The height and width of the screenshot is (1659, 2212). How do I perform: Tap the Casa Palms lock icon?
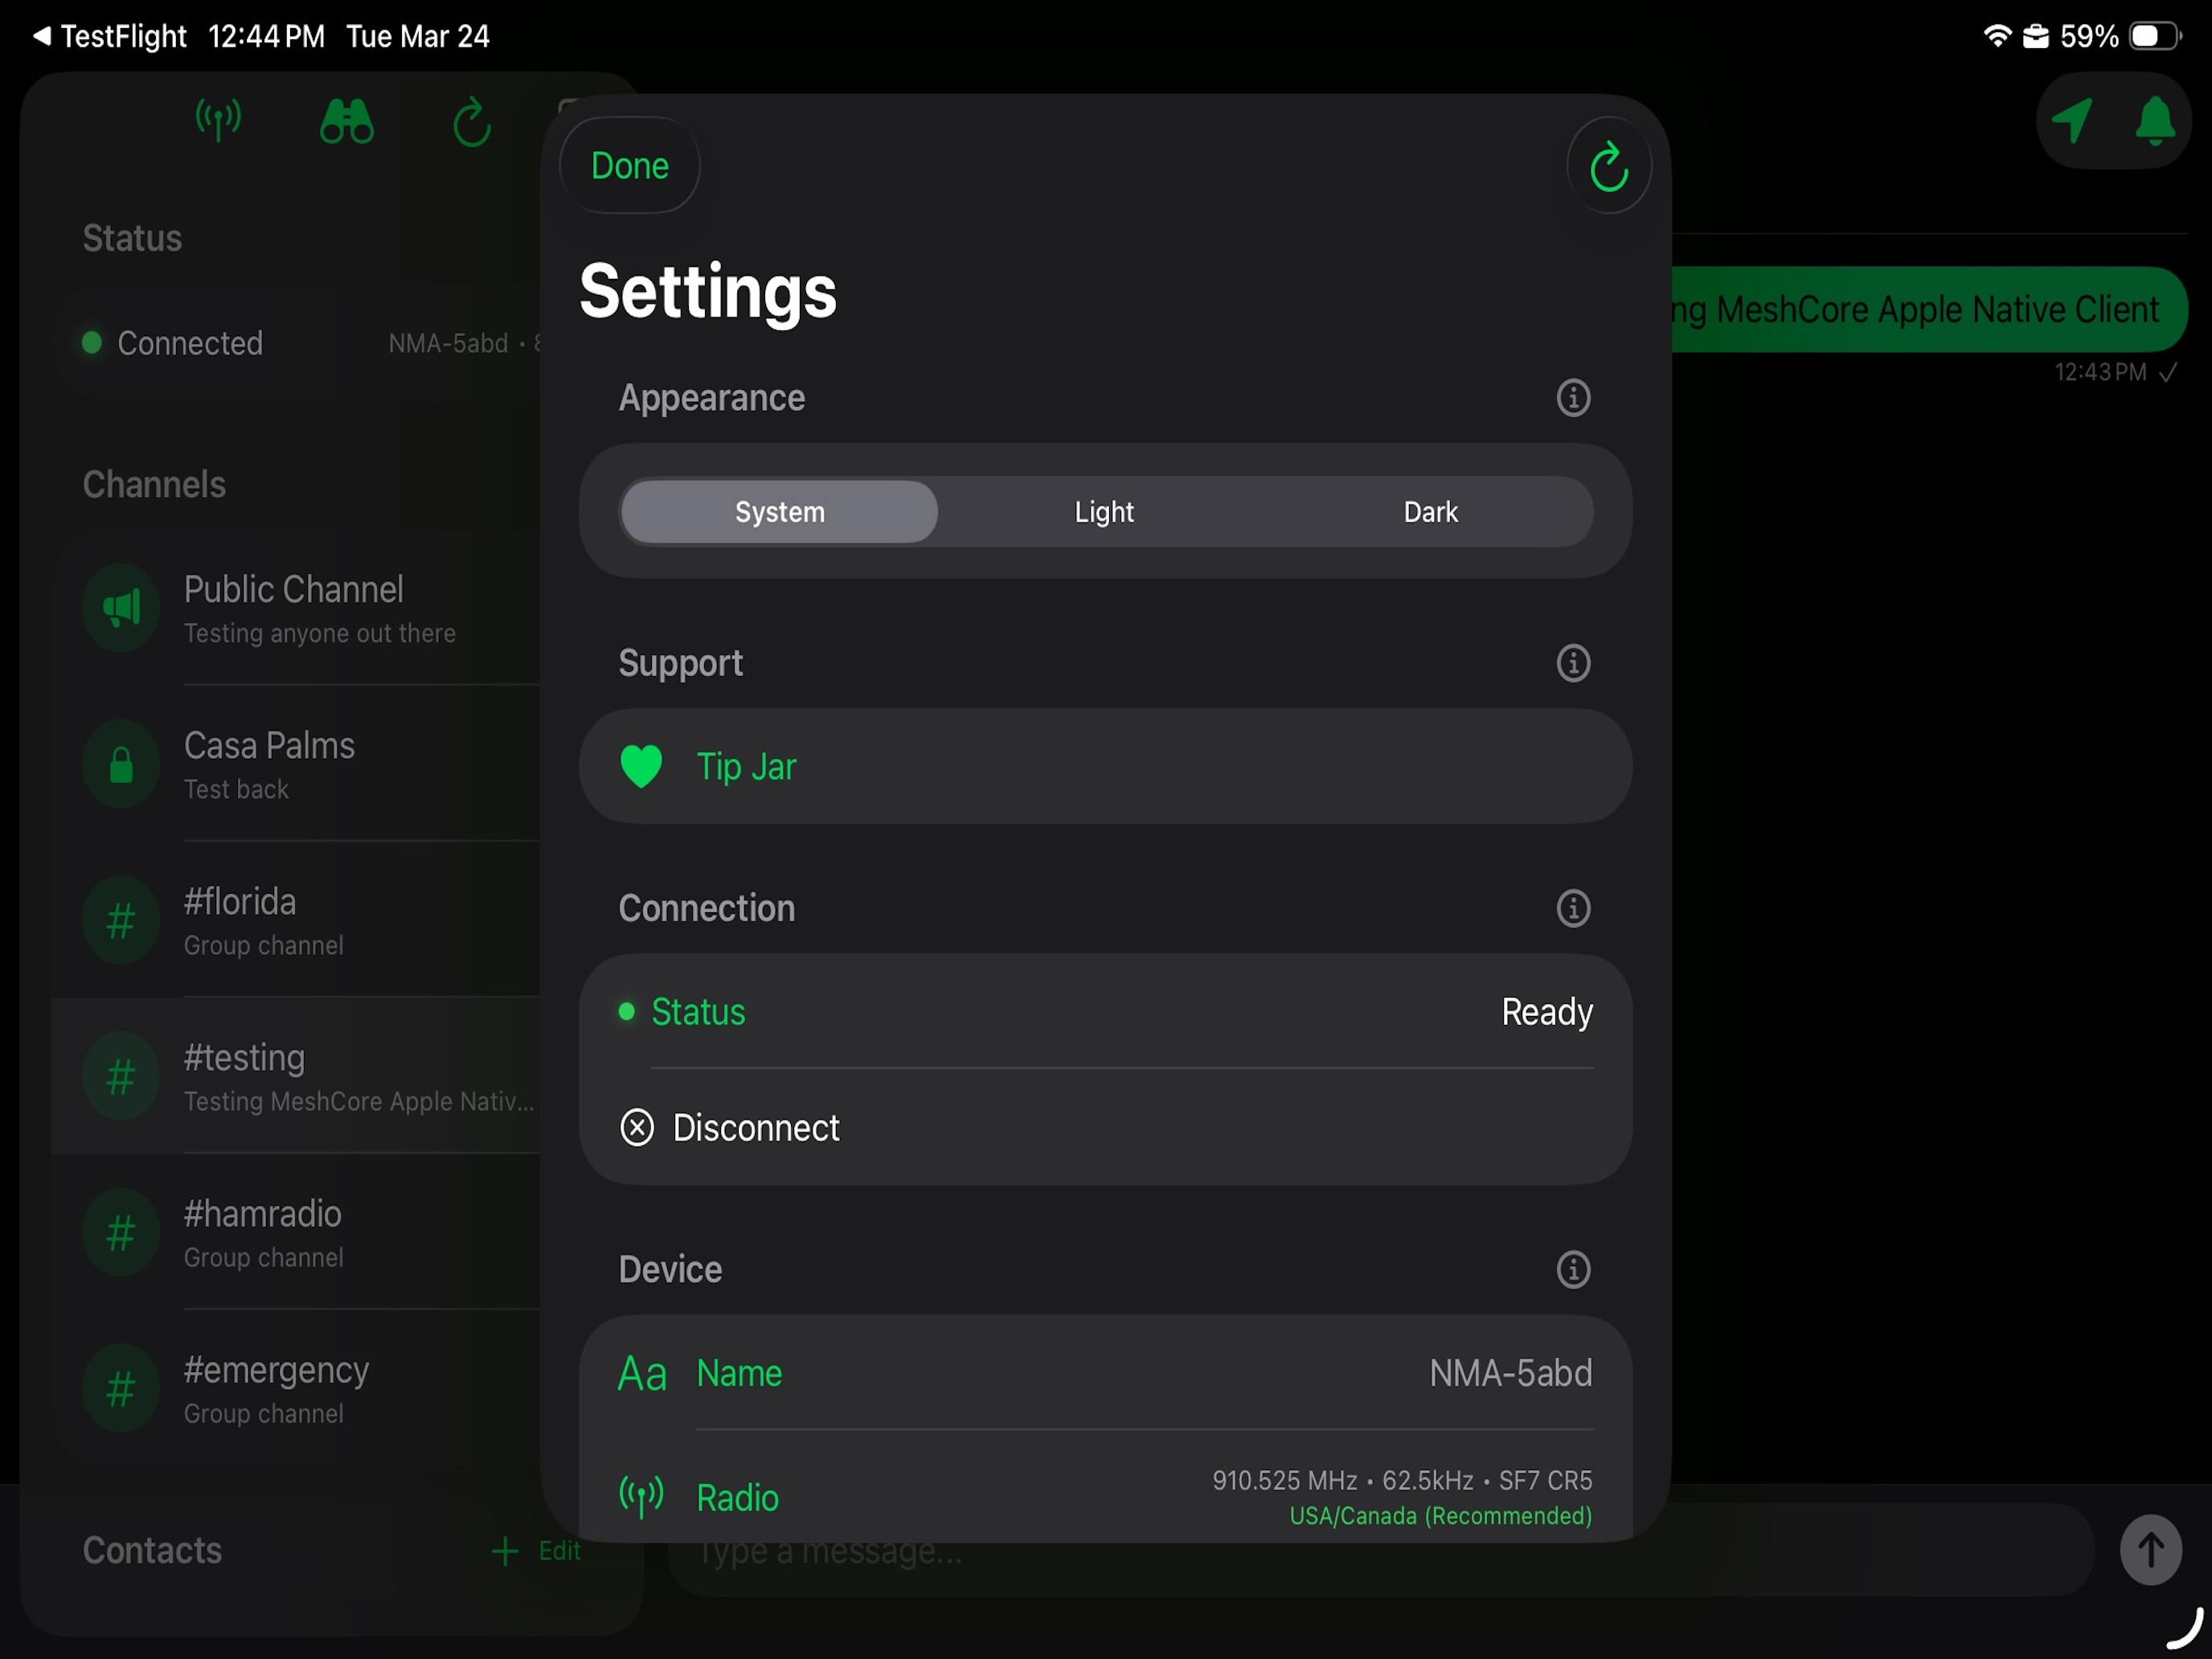[x=121, y=765]
